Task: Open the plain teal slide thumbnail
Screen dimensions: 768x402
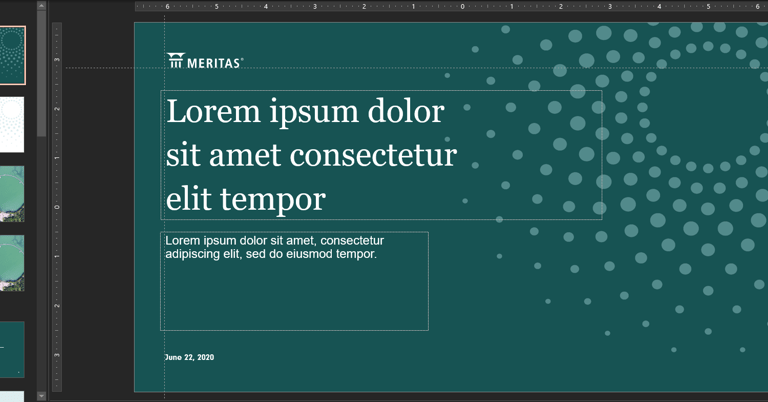Action: pyautogui.click(x=12, y=350)
